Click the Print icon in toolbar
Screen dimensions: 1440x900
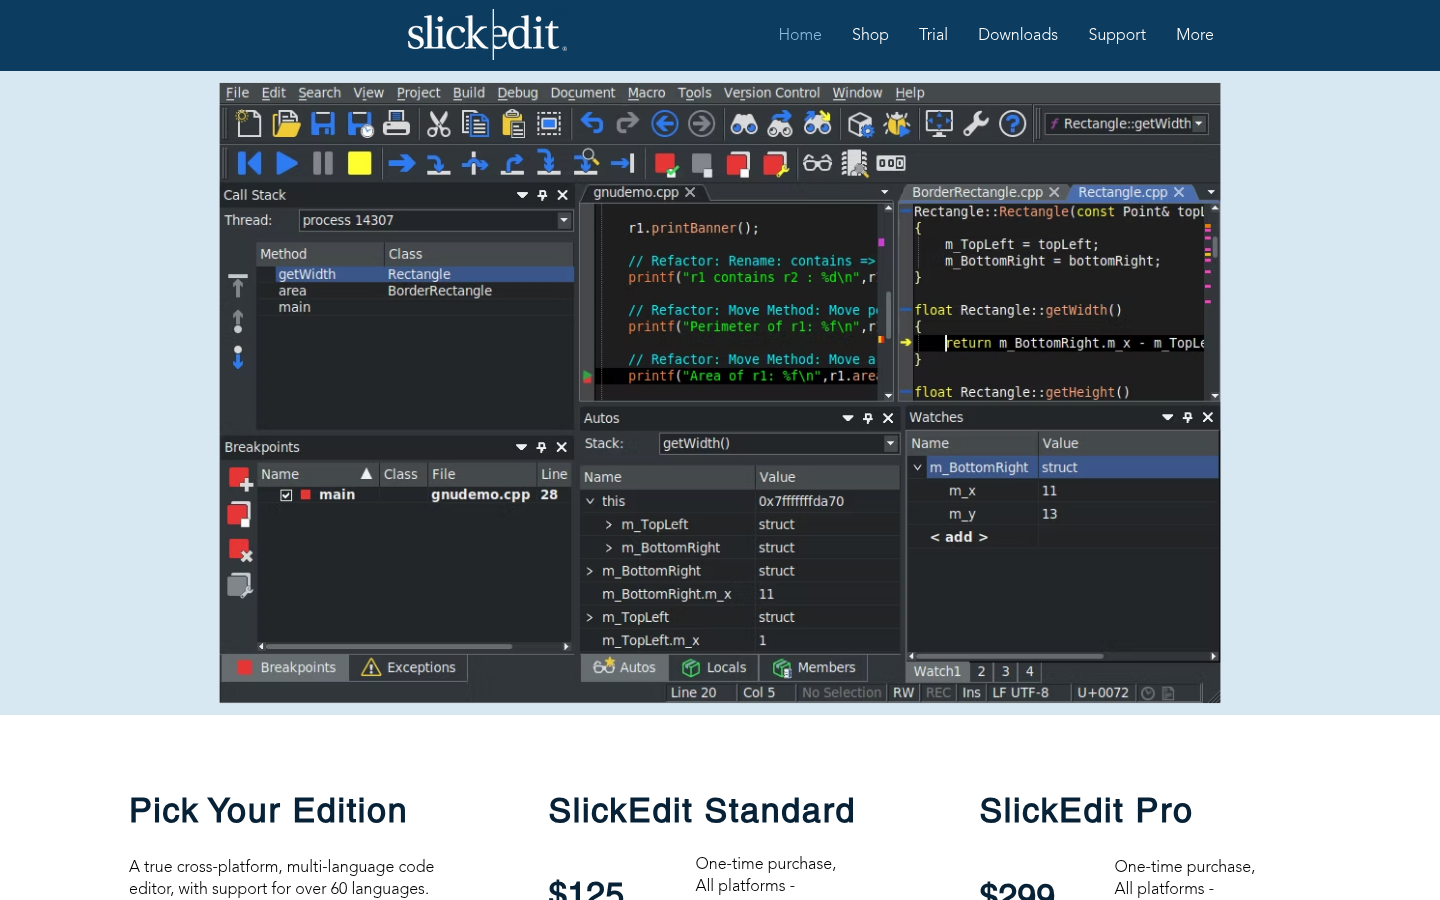pyautogui.click(x=397, y=124)
